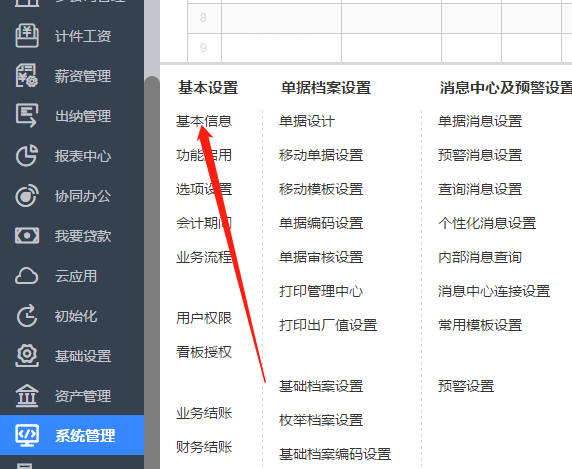Select the 报表中心 pie chart icon

pyautogui.click(x=27, y=156)
